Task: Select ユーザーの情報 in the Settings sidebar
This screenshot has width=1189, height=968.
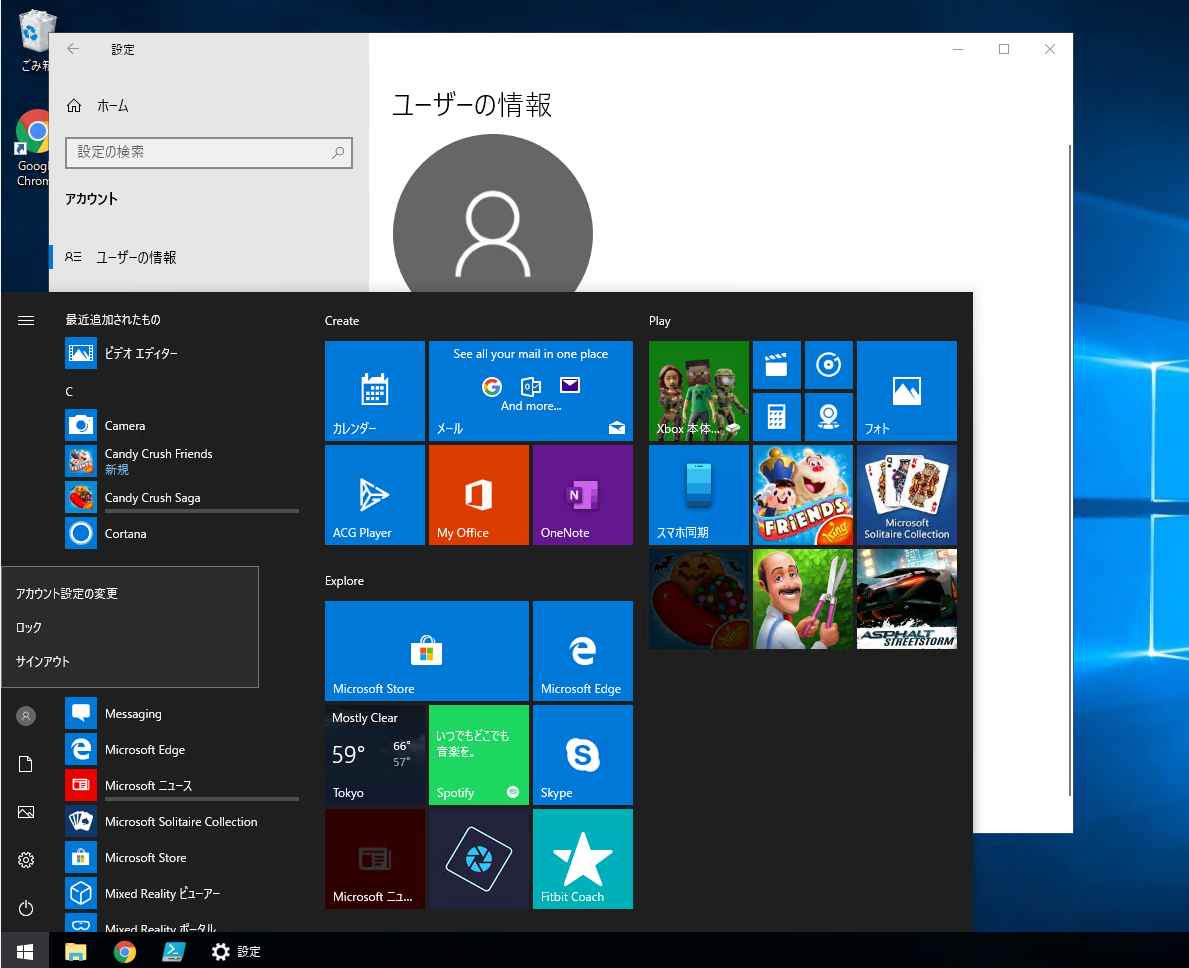Action: tap(209, 258)
